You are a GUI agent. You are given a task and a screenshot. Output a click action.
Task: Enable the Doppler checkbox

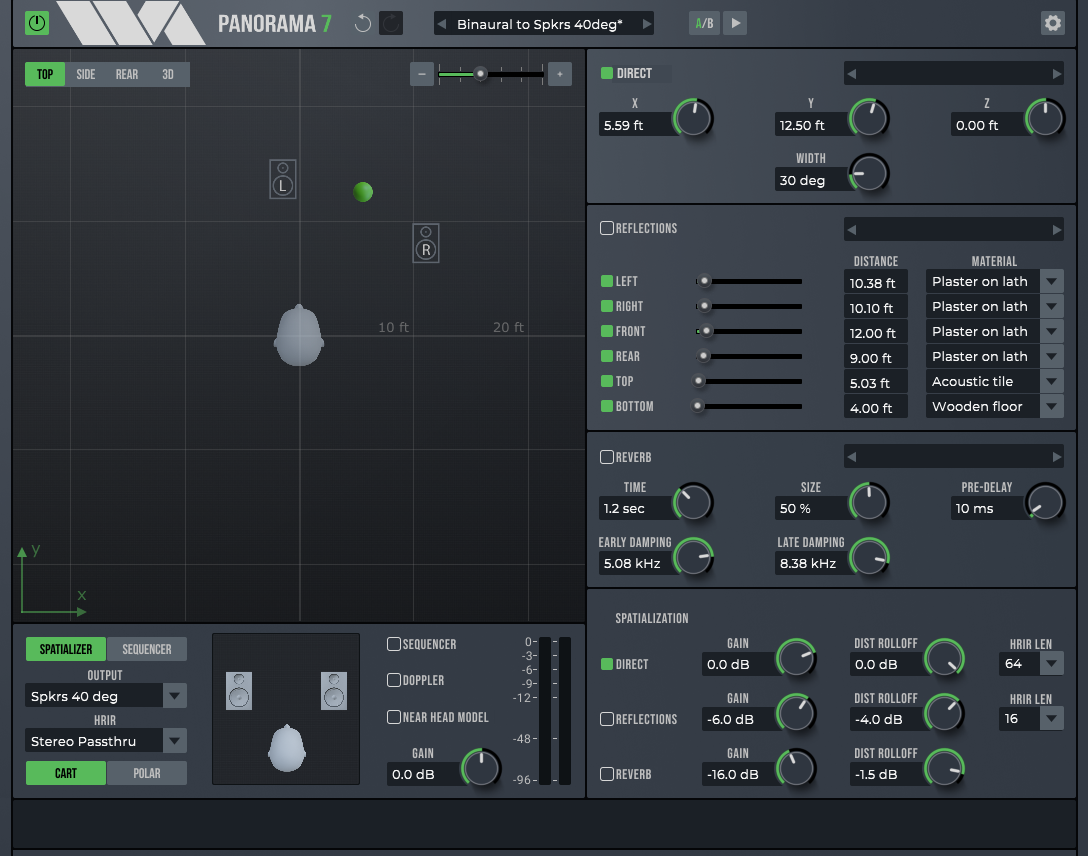393,680
